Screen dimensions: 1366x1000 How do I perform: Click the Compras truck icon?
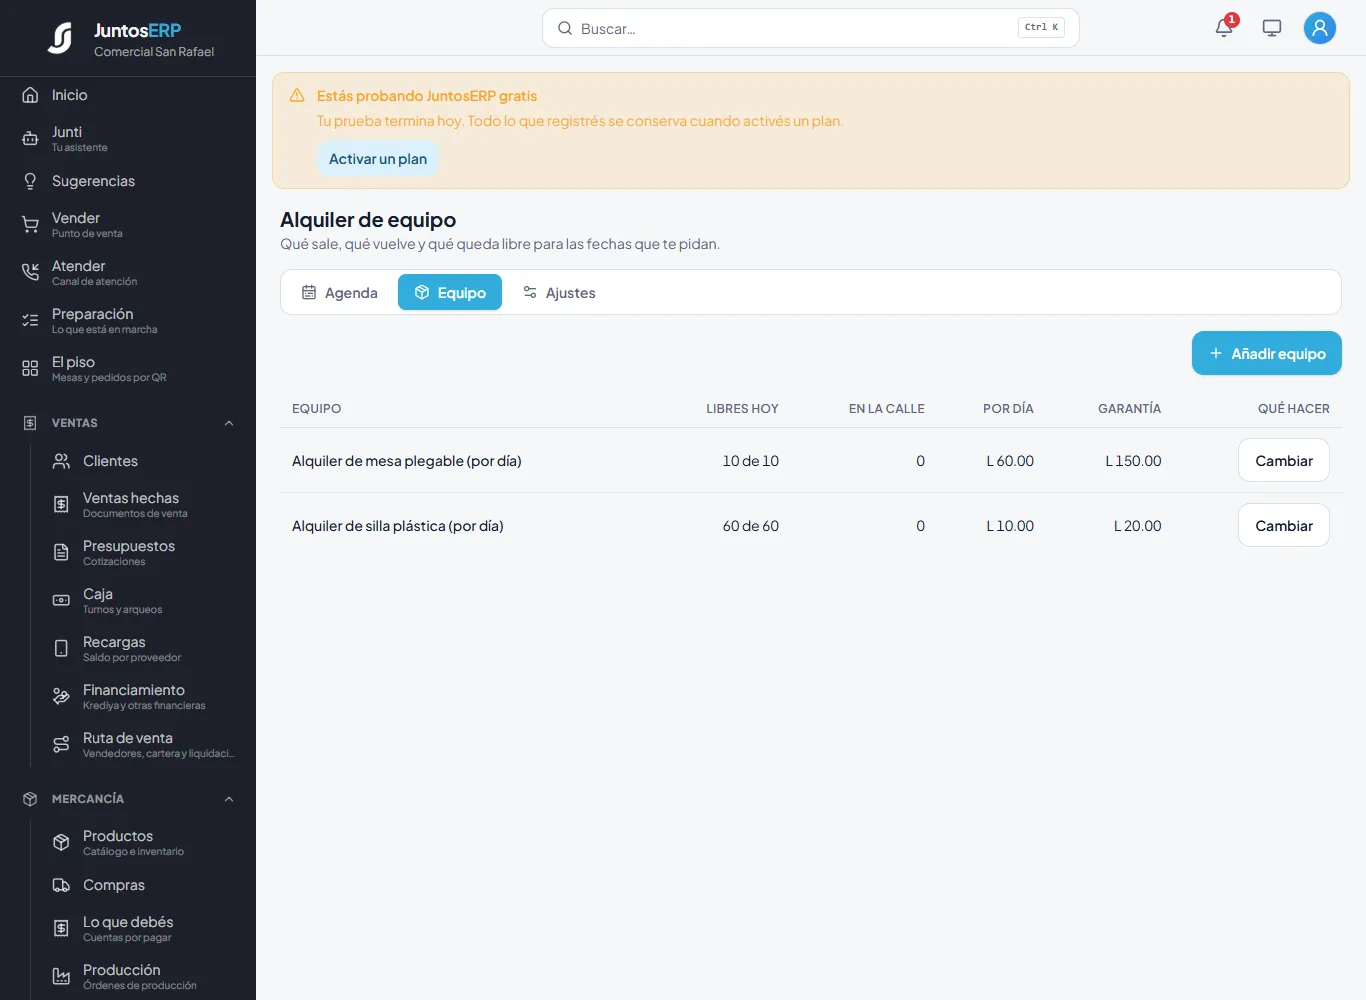[61, 885]
